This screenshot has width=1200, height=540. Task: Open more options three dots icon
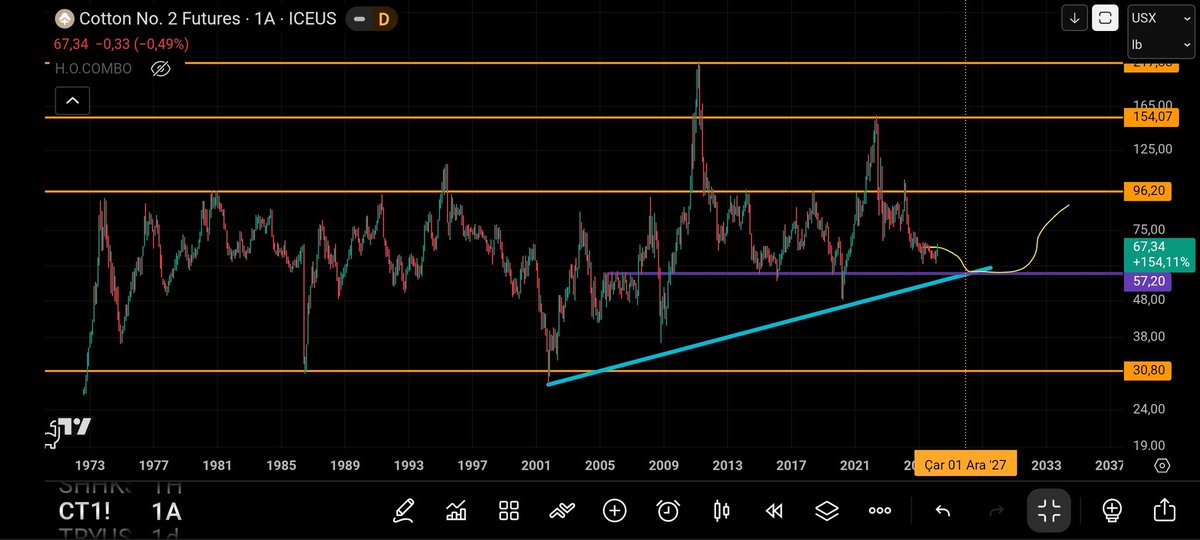879,511
